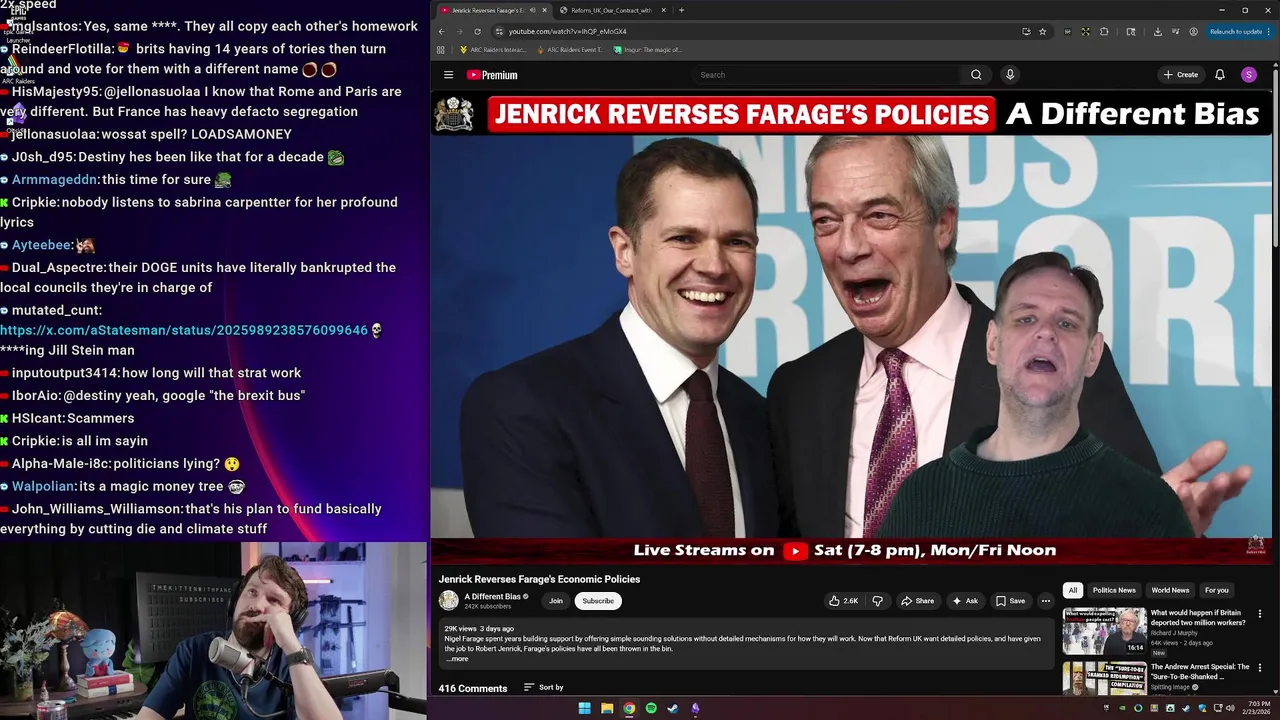Click the main video player

(x=851, y=327)
